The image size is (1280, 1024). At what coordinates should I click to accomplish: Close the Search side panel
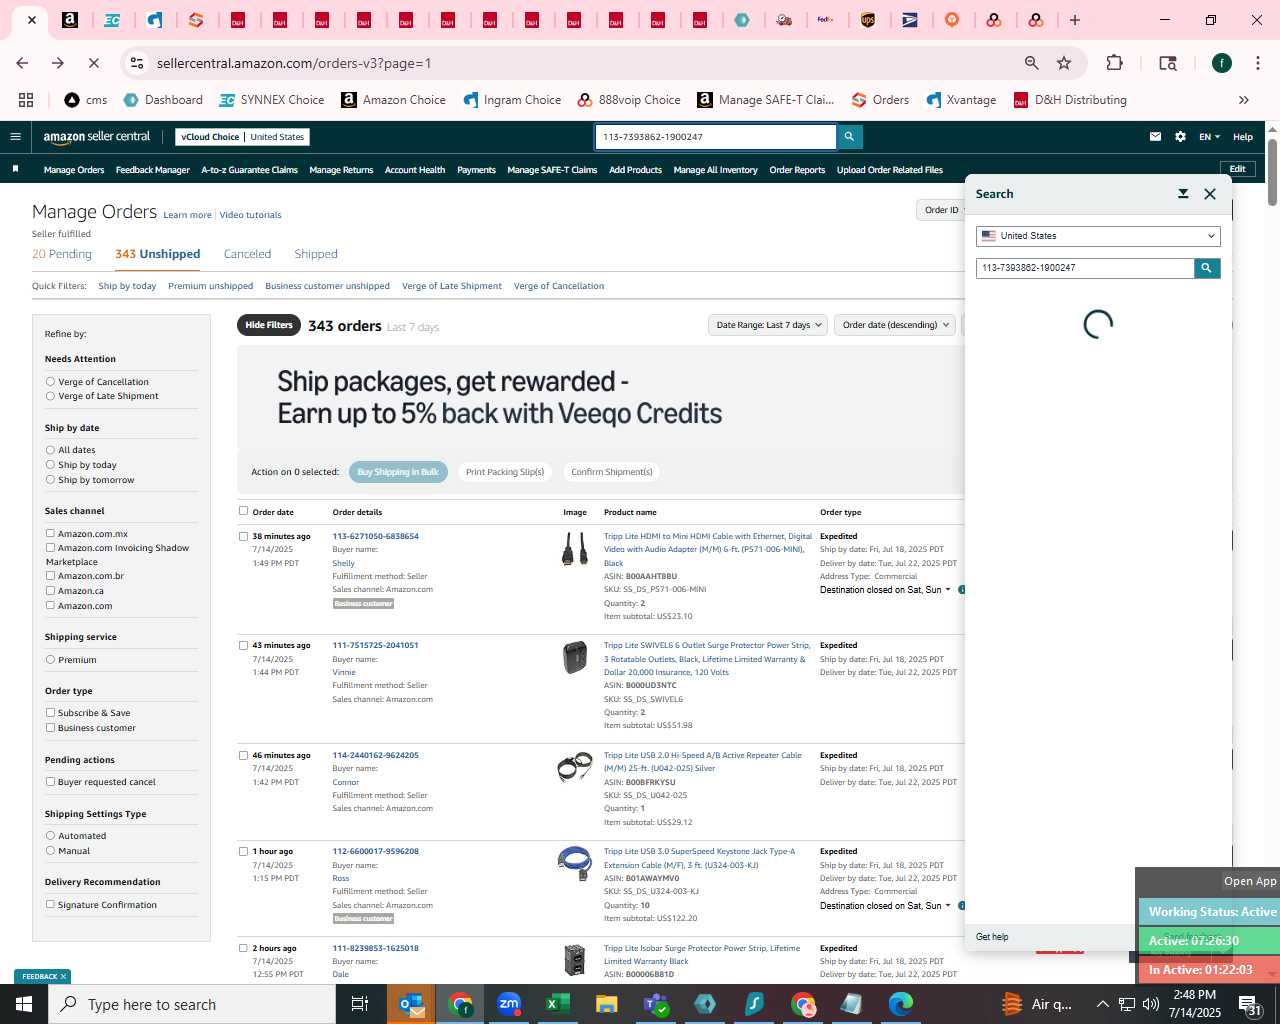click(x=1210, y=194)
